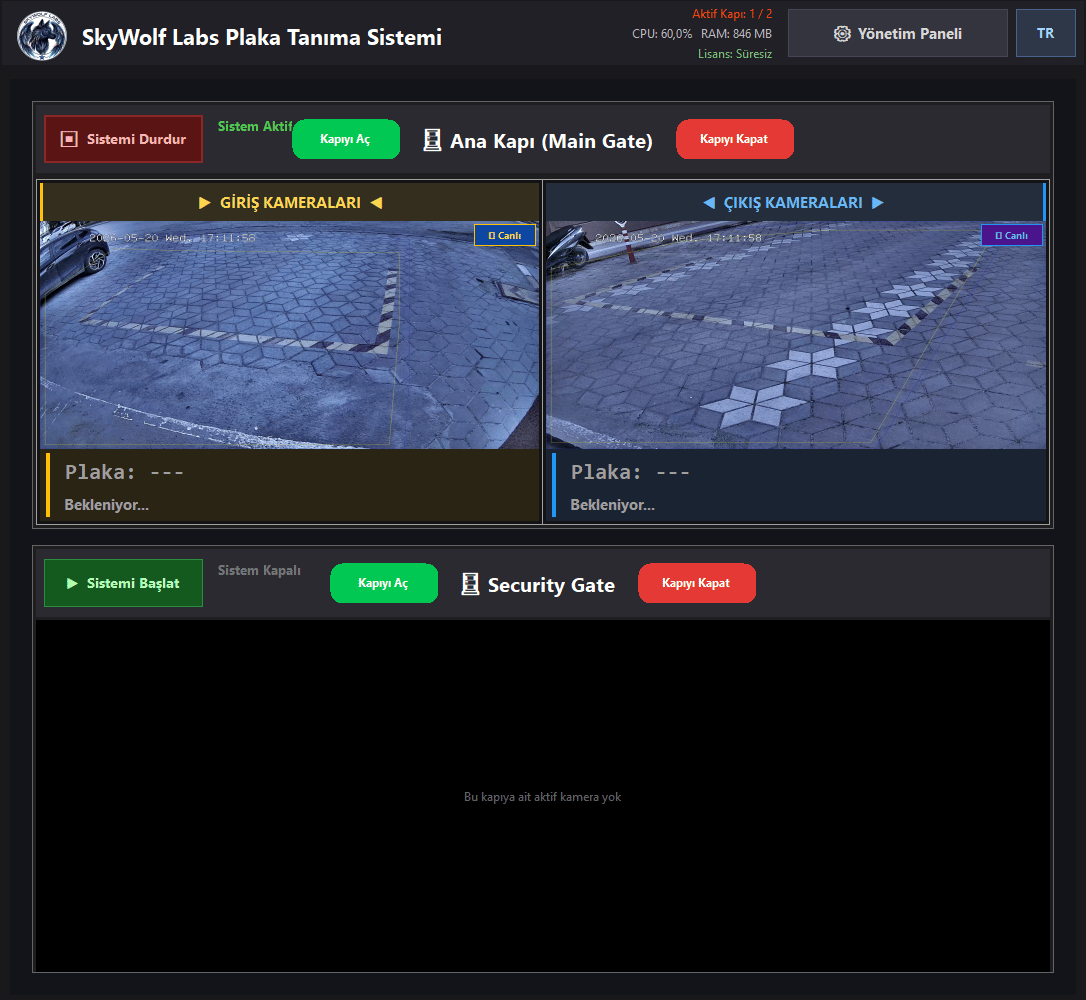1086x1000 pixels.
Task: Click Sistem Aktif status label
Action: pyautogui.click(x=255, y=126)
